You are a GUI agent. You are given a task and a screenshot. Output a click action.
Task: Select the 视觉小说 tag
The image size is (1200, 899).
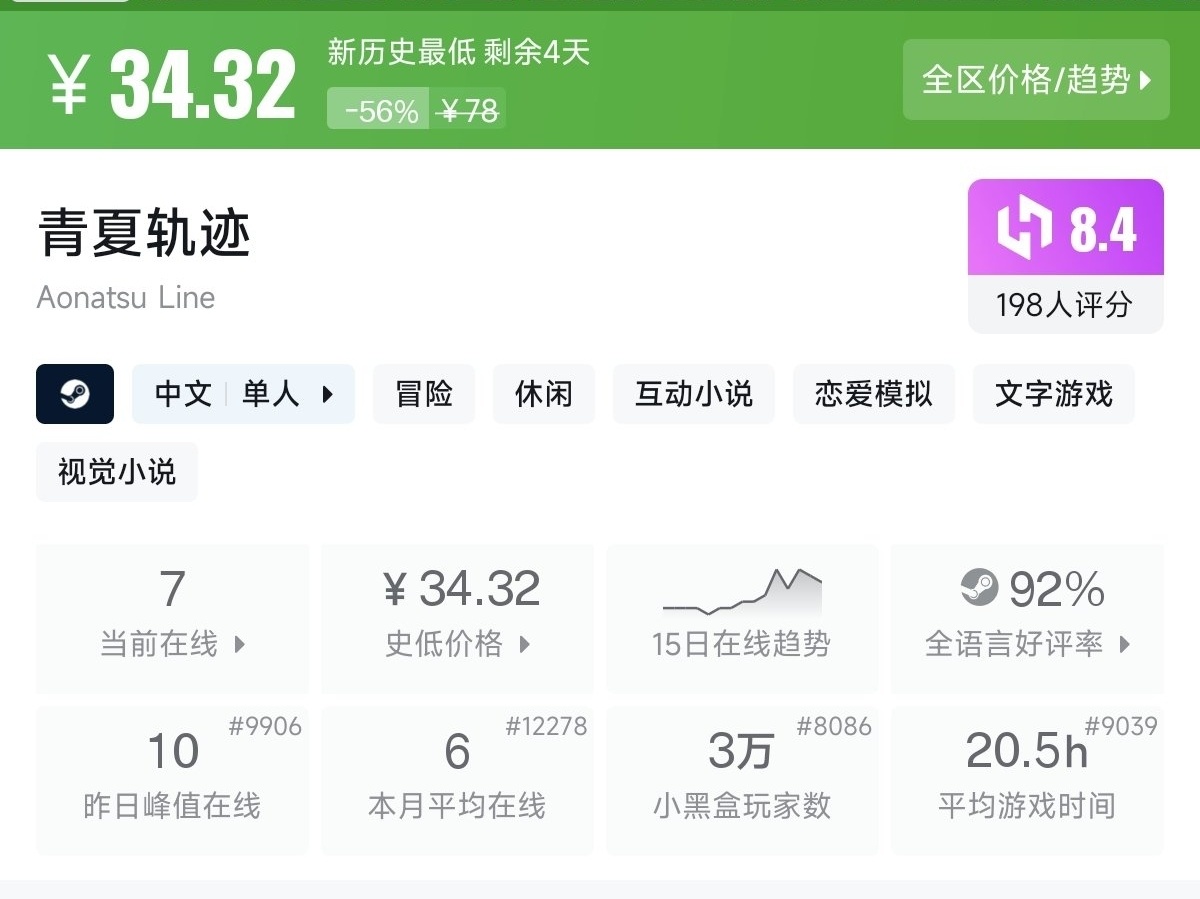pyautogui.click(x=117, y=471)
